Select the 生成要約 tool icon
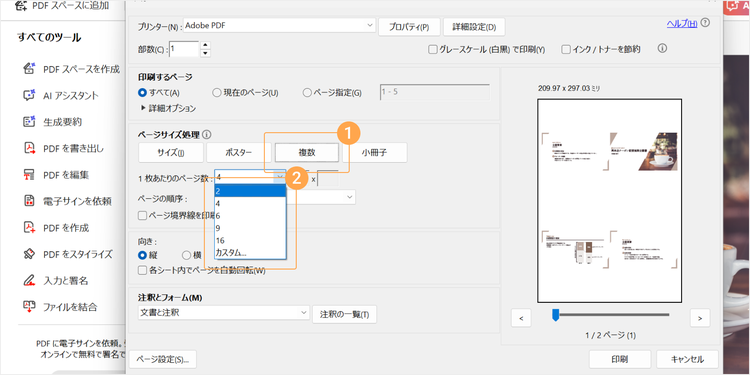Screen dimensions: 750x375 pyautogui.click(x=29, y=121)
